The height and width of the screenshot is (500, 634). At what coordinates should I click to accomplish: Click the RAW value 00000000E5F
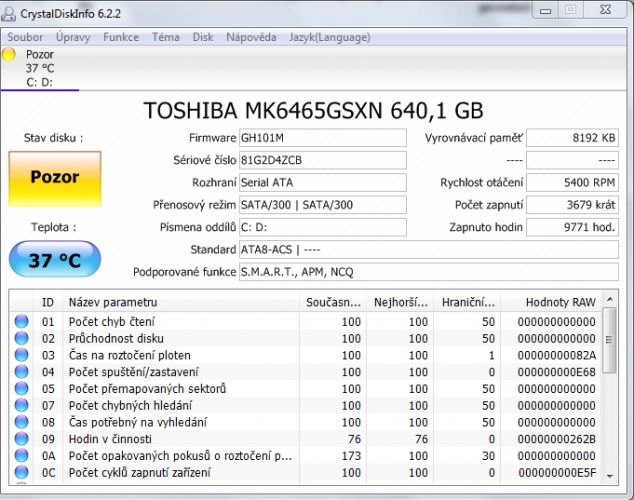pyautogui.click(x=557, y=473)
